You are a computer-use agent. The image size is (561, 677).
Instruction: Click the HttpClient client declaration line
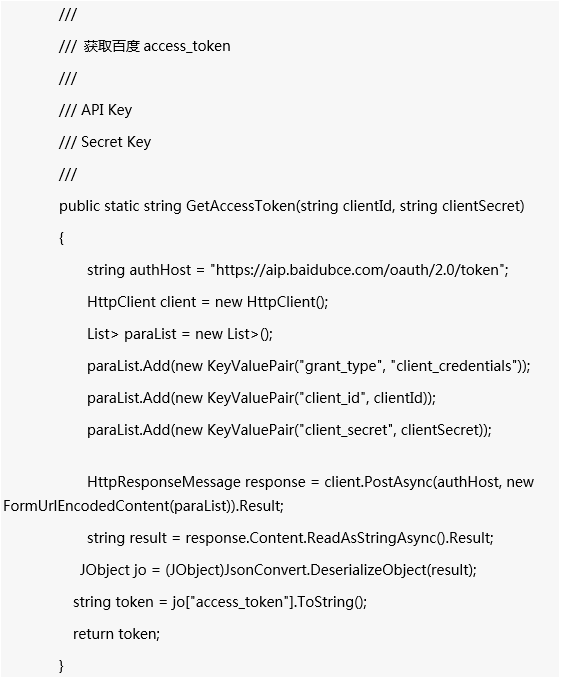pyautogui.click(x=208, y=302)
